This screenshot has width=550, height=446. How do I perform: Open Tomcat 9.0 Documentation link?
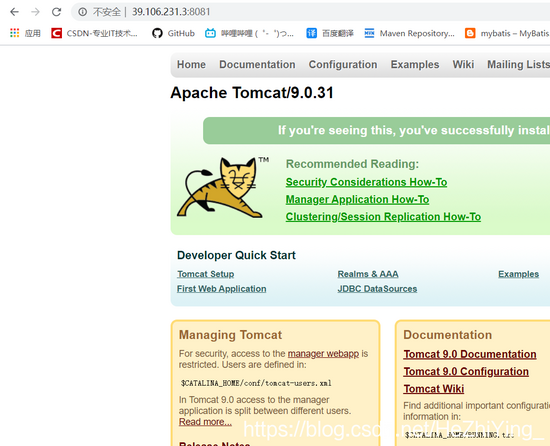[x=470, y=354]
